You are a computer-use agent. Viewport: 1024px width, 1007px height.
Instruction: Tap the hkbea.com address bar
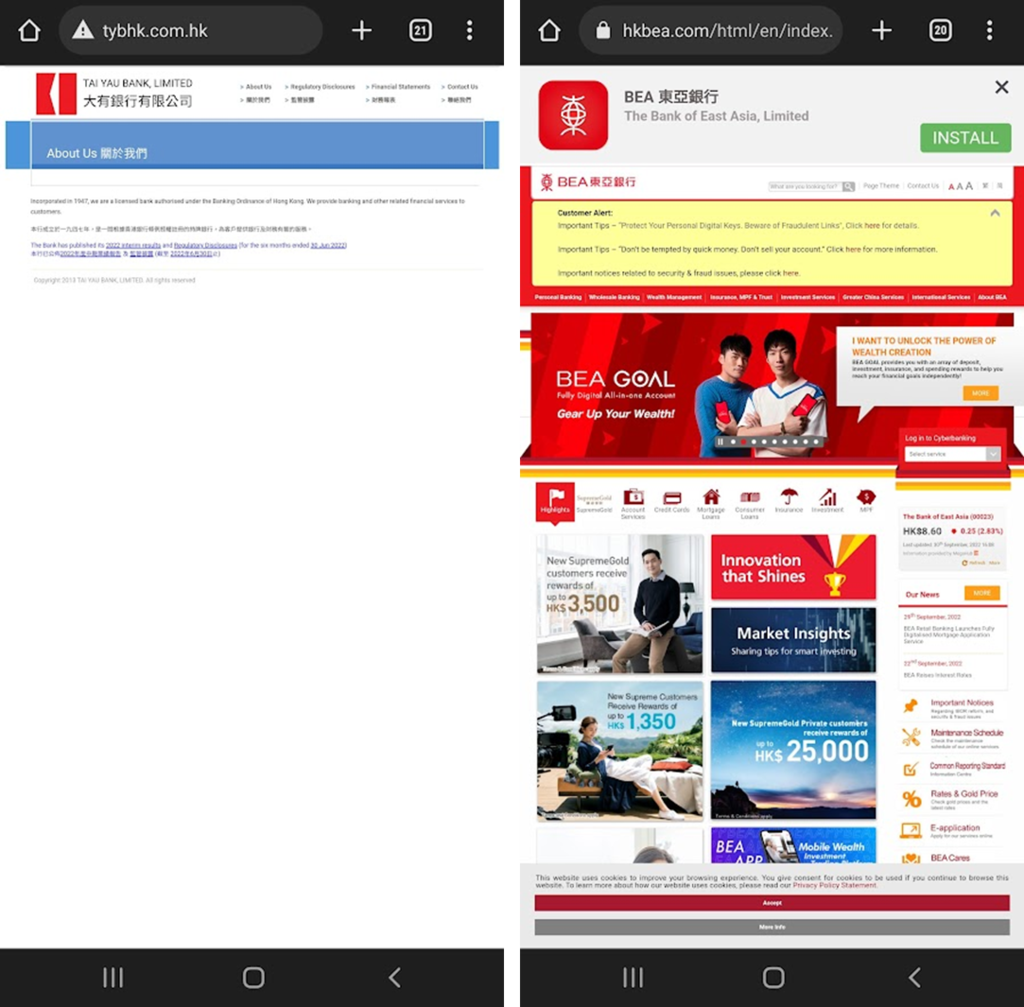pyautogui.click(x=711, y=30)
